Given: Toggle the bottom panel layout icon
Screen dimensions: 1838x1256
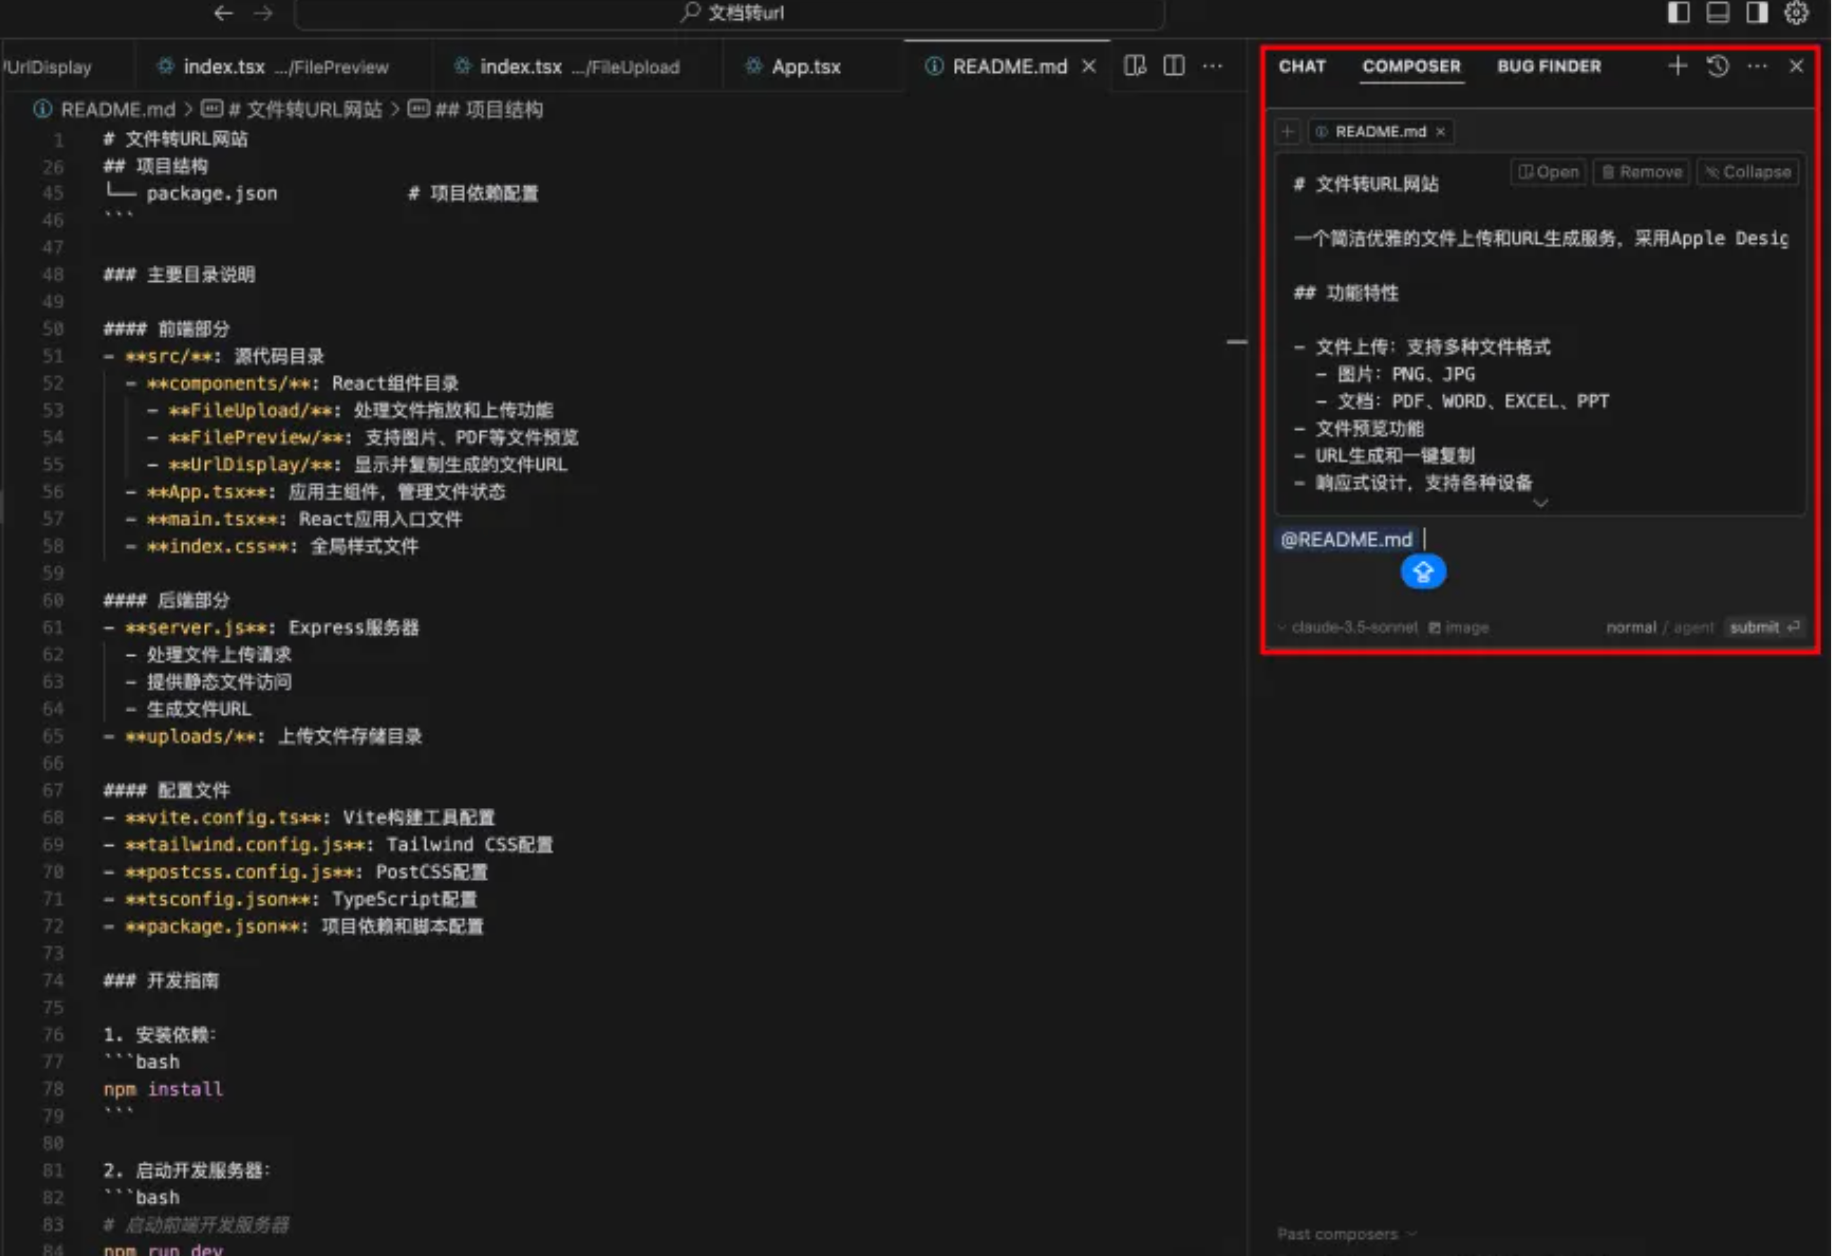Looking at the screenshot, I should [1718, 12].
